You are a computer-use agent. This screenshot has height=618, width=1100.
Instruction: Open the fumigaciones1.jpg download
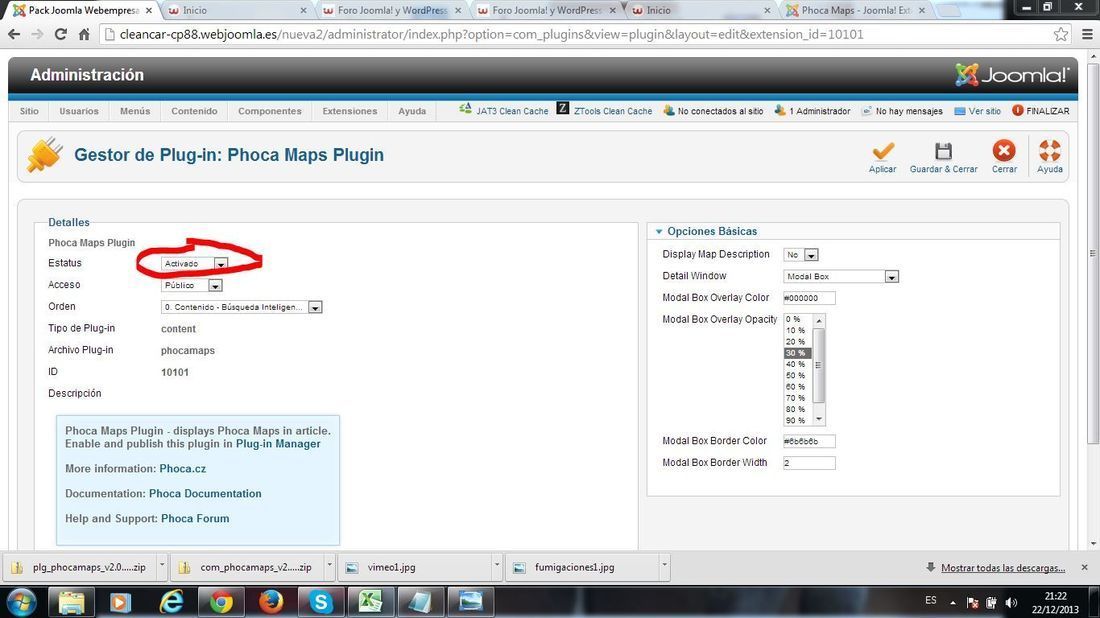[584, 567]
